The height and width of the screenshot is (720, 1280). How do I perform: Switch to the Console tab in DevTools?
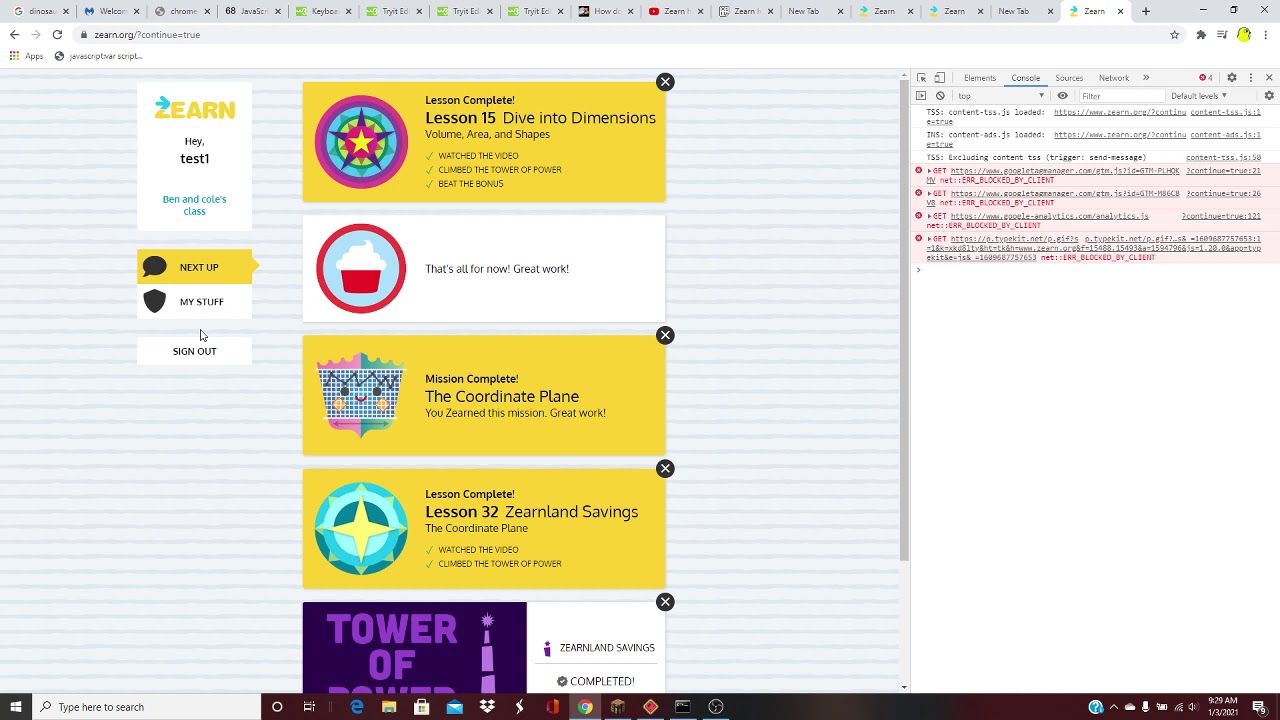pyautogui.click(x=1025, y=78)
